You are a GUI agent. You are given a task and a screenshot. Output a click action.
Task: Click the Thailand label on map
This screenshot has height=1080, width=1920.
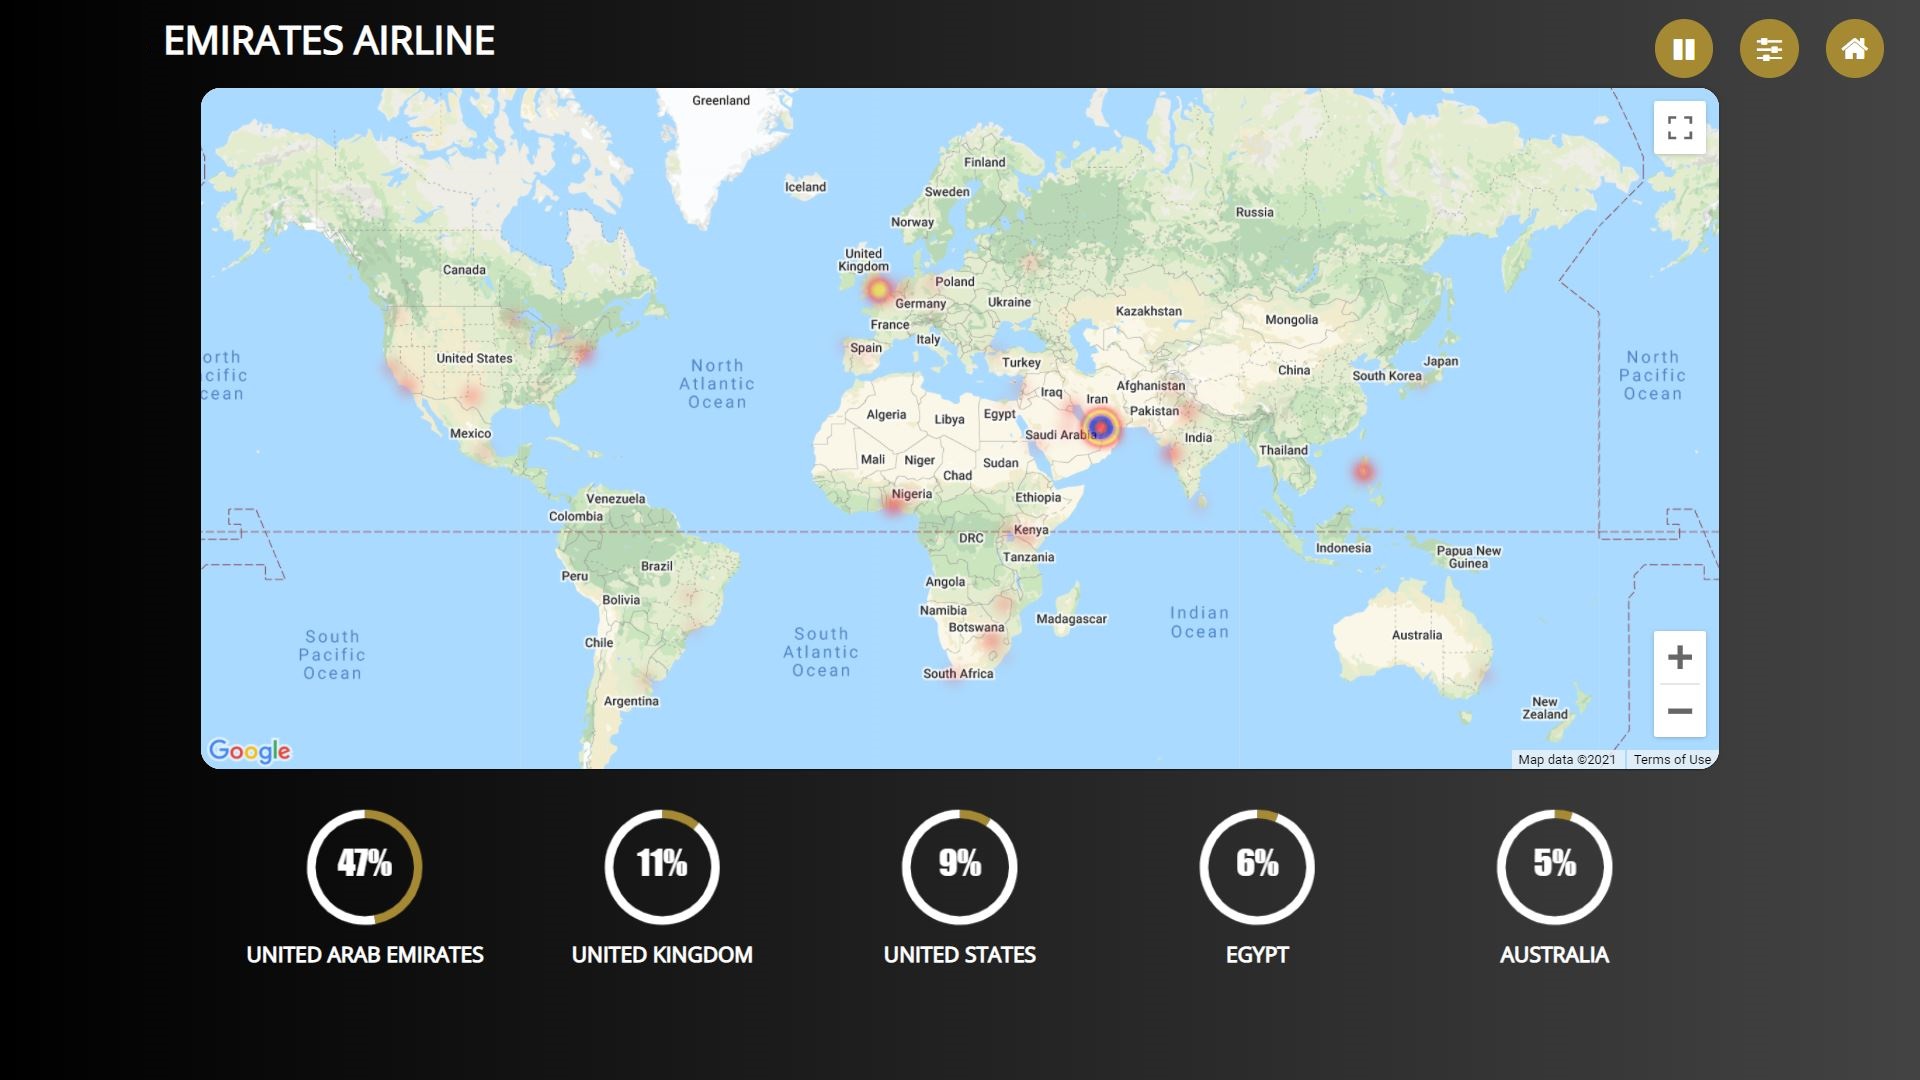(x=1283, y=451)
